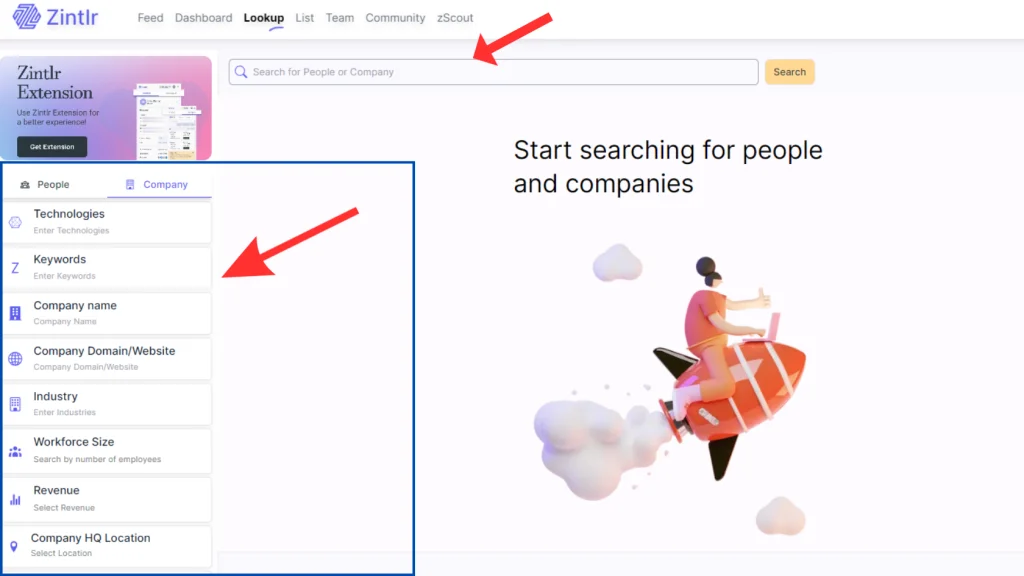
Task: Open the Dashboard menu item
Action: point(203,18)
